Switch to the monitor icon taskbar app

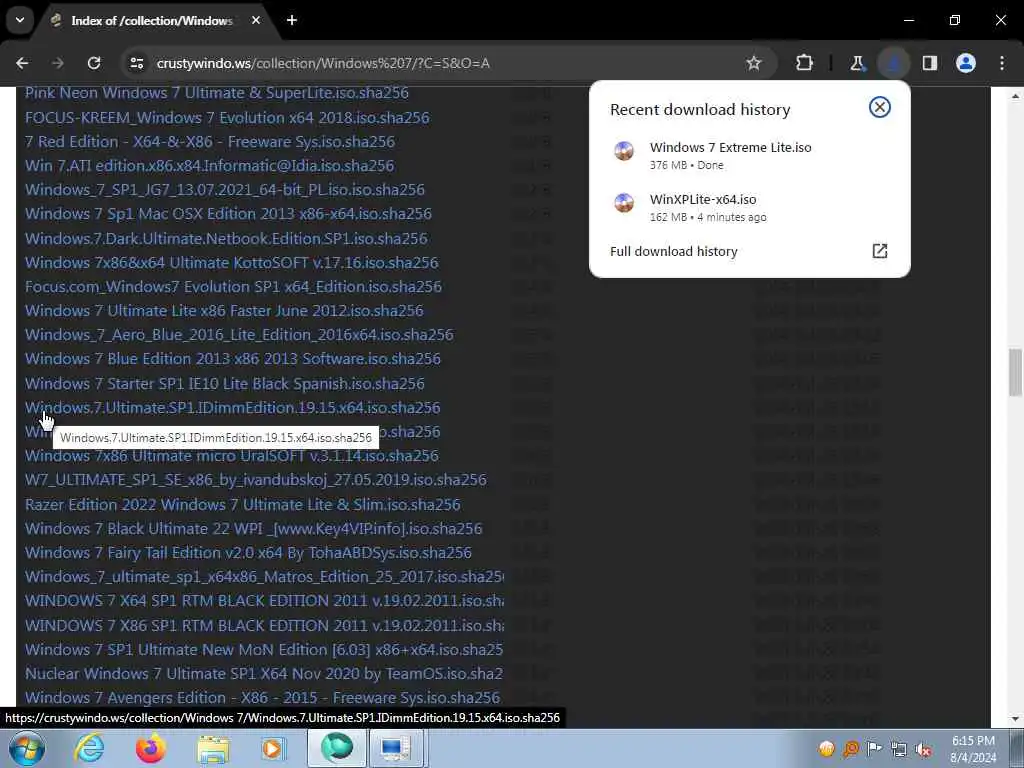click(x=396, y=748)
